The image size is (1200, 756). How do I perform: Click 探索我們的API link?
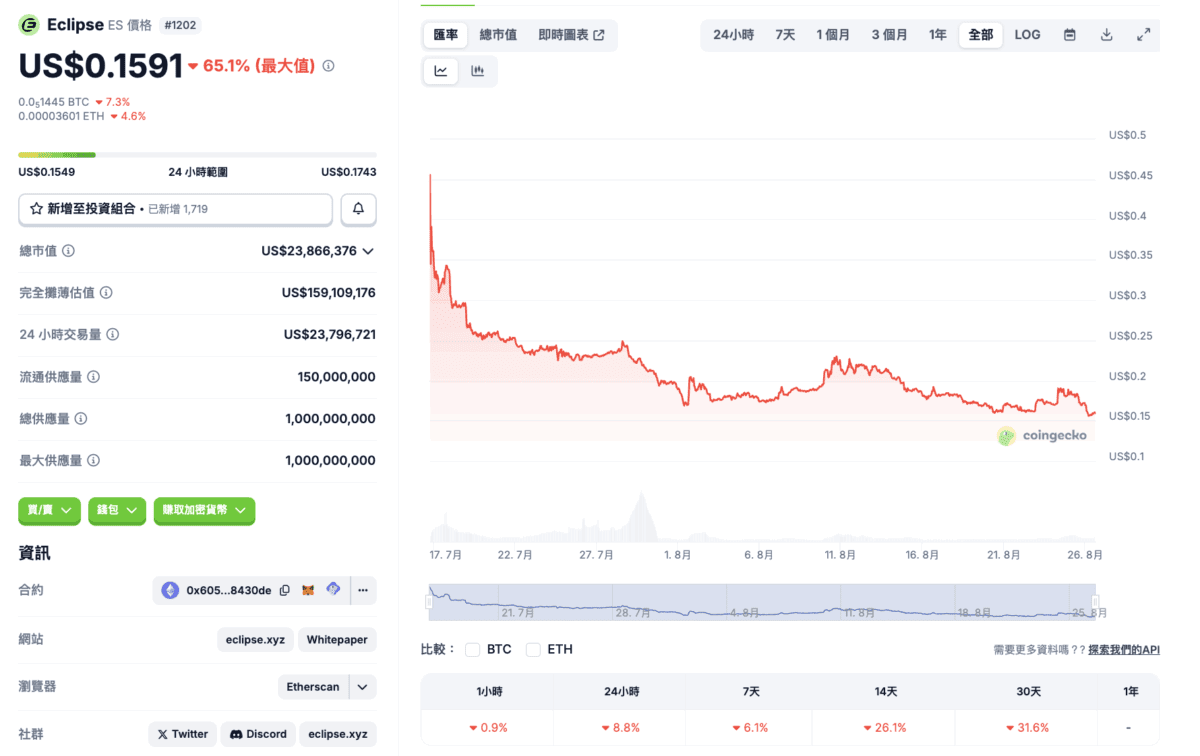pyautogui.click(x=1124, y=650)
